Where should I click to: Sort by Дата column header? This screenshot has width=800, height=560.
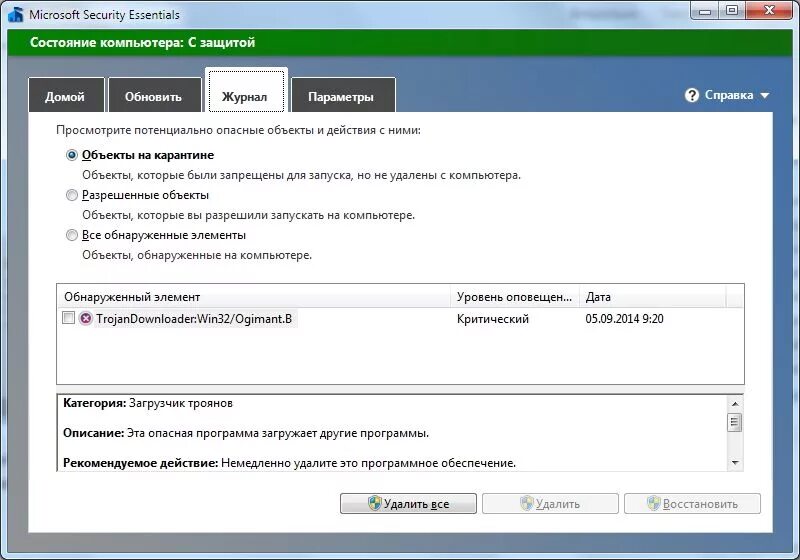pyautogui.click(x=653, y=297)
